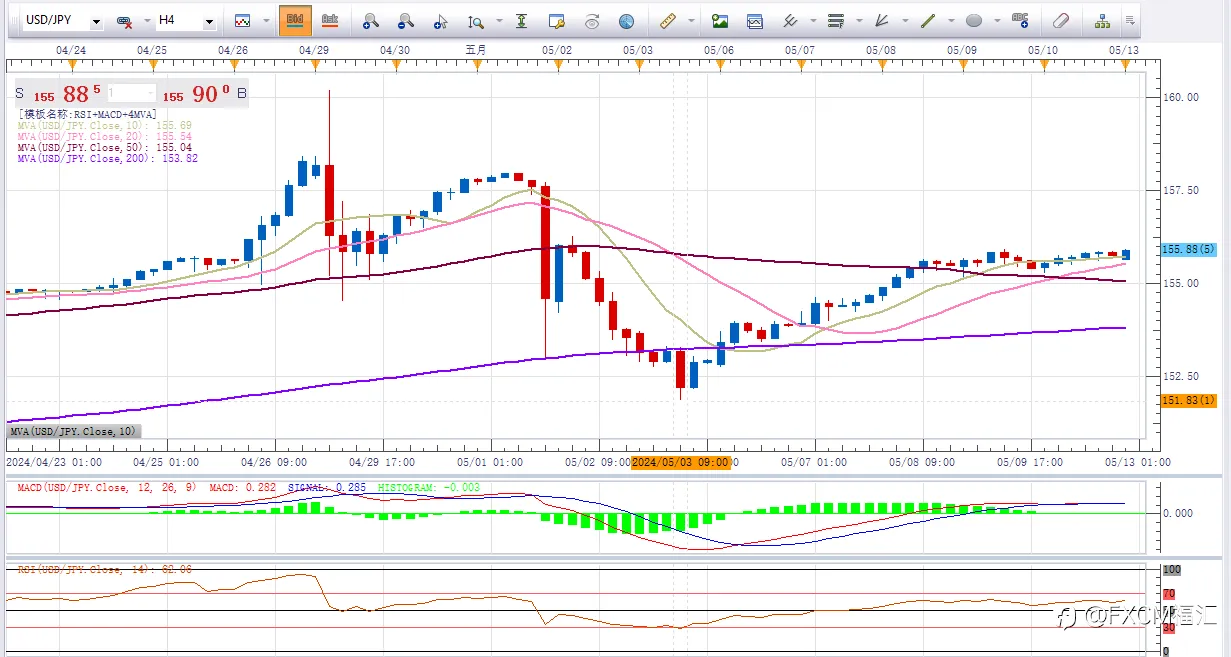
Task: Click the zoom in magnifier icon
Action: [370, 21]
